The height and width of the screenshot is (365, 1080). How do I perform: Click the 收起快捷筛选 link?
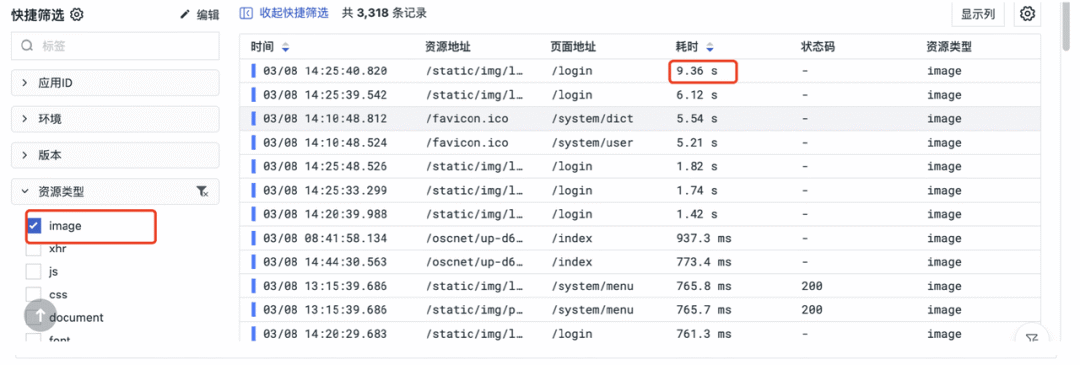coord(295,13)
